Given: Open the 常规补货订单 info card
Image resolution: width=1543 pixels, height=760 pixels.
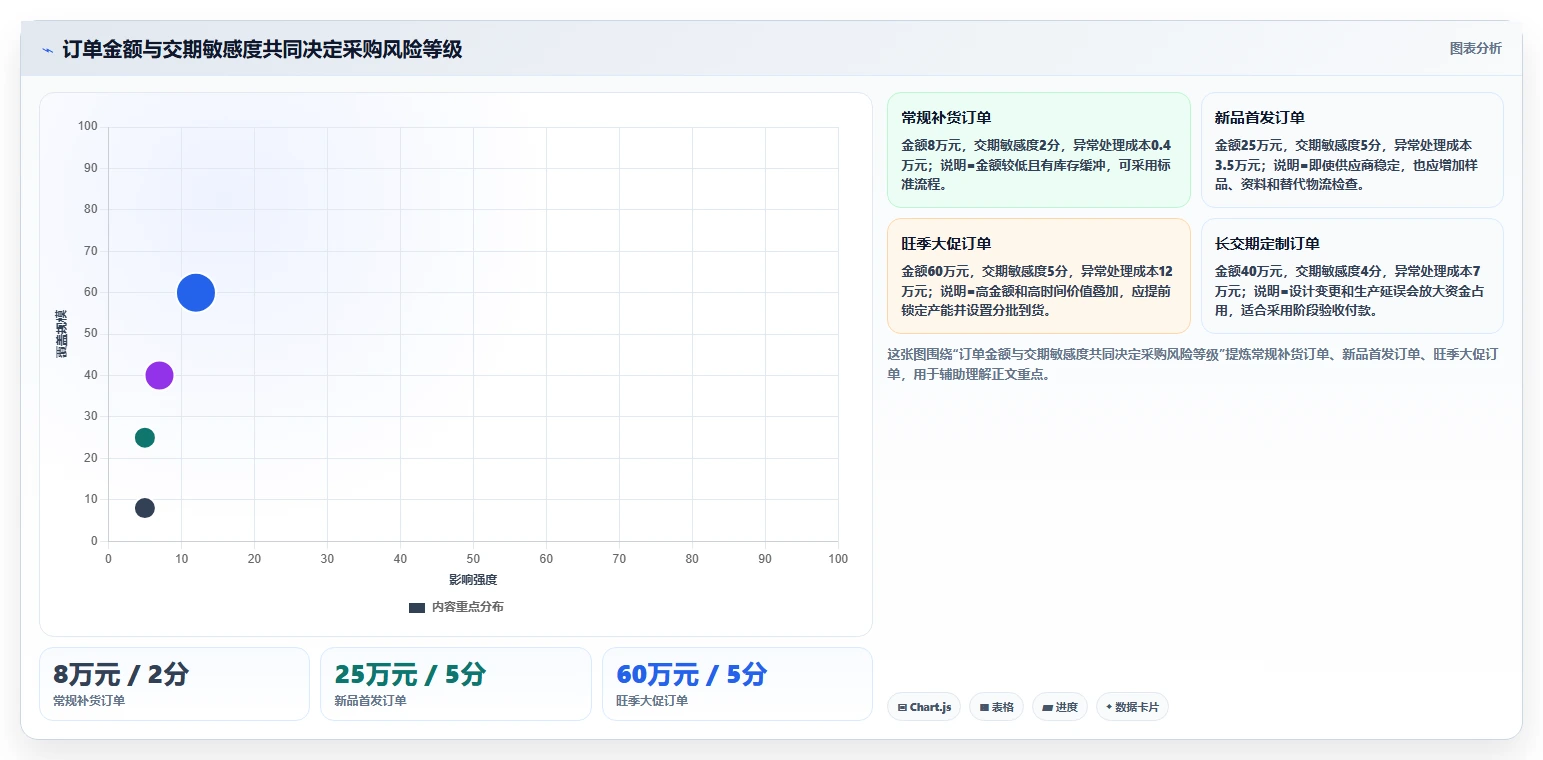Looking at the screenshot, I should 1039,150.
